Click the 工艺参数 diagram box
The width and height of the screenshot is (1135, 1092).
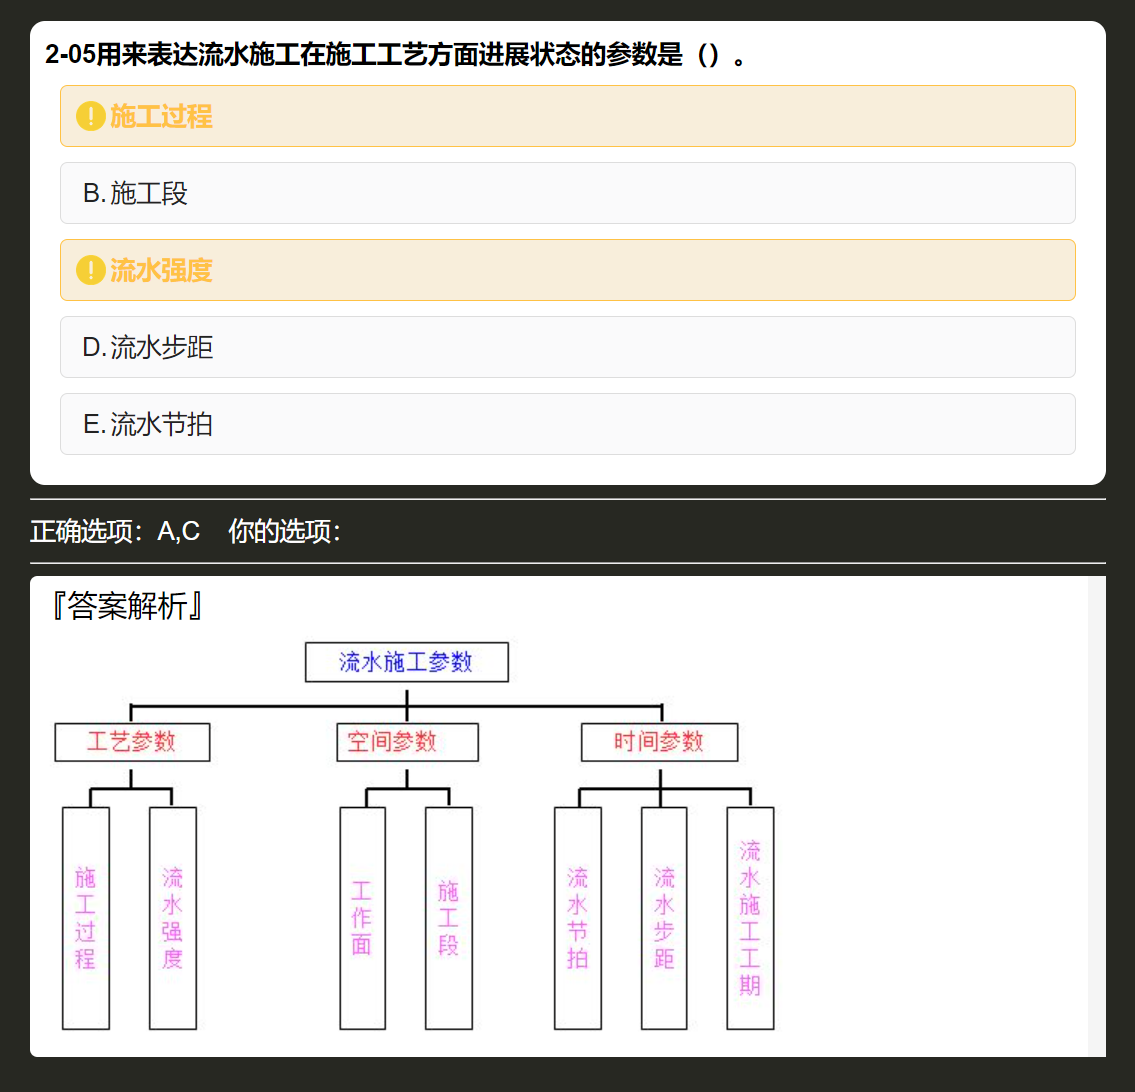coord(132,742)
